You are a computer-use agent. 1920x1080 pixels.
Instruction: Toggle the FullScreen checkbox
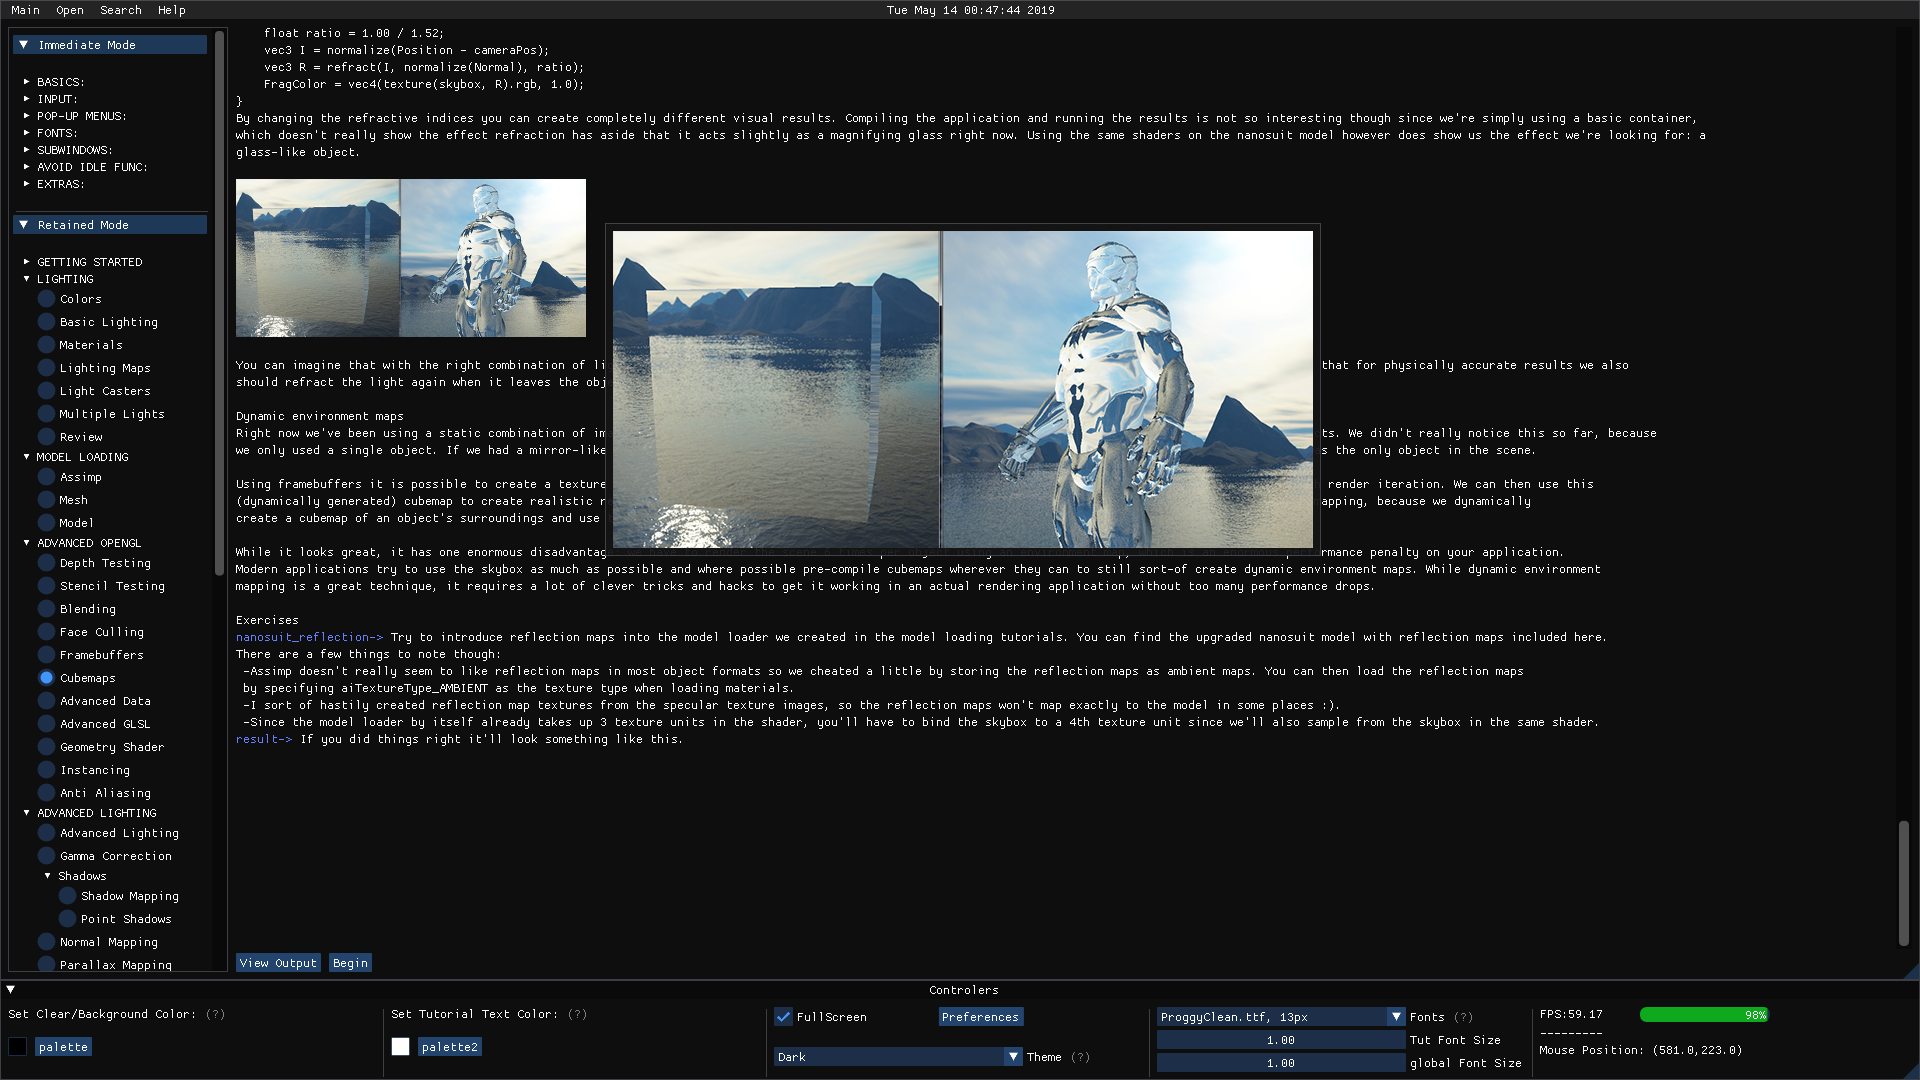[784, 1017]
